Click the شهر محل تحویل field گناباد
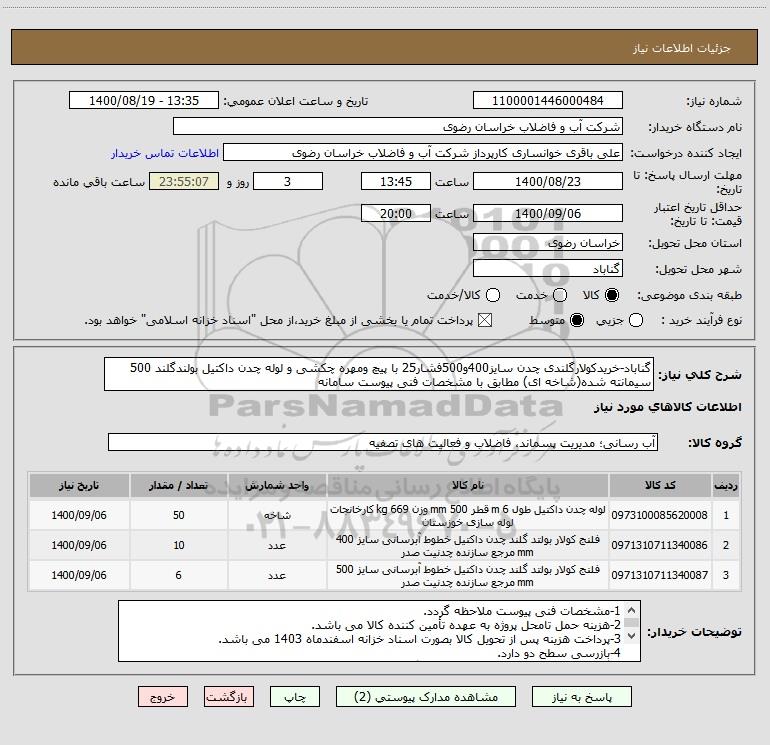Viewport: 770px width, 745px height. (548, 268)
